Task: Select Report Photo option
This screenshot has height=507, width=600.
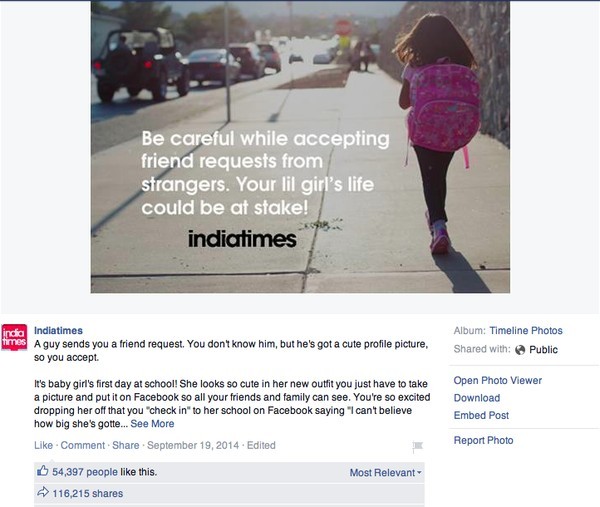Action: (x=483, y=440)
